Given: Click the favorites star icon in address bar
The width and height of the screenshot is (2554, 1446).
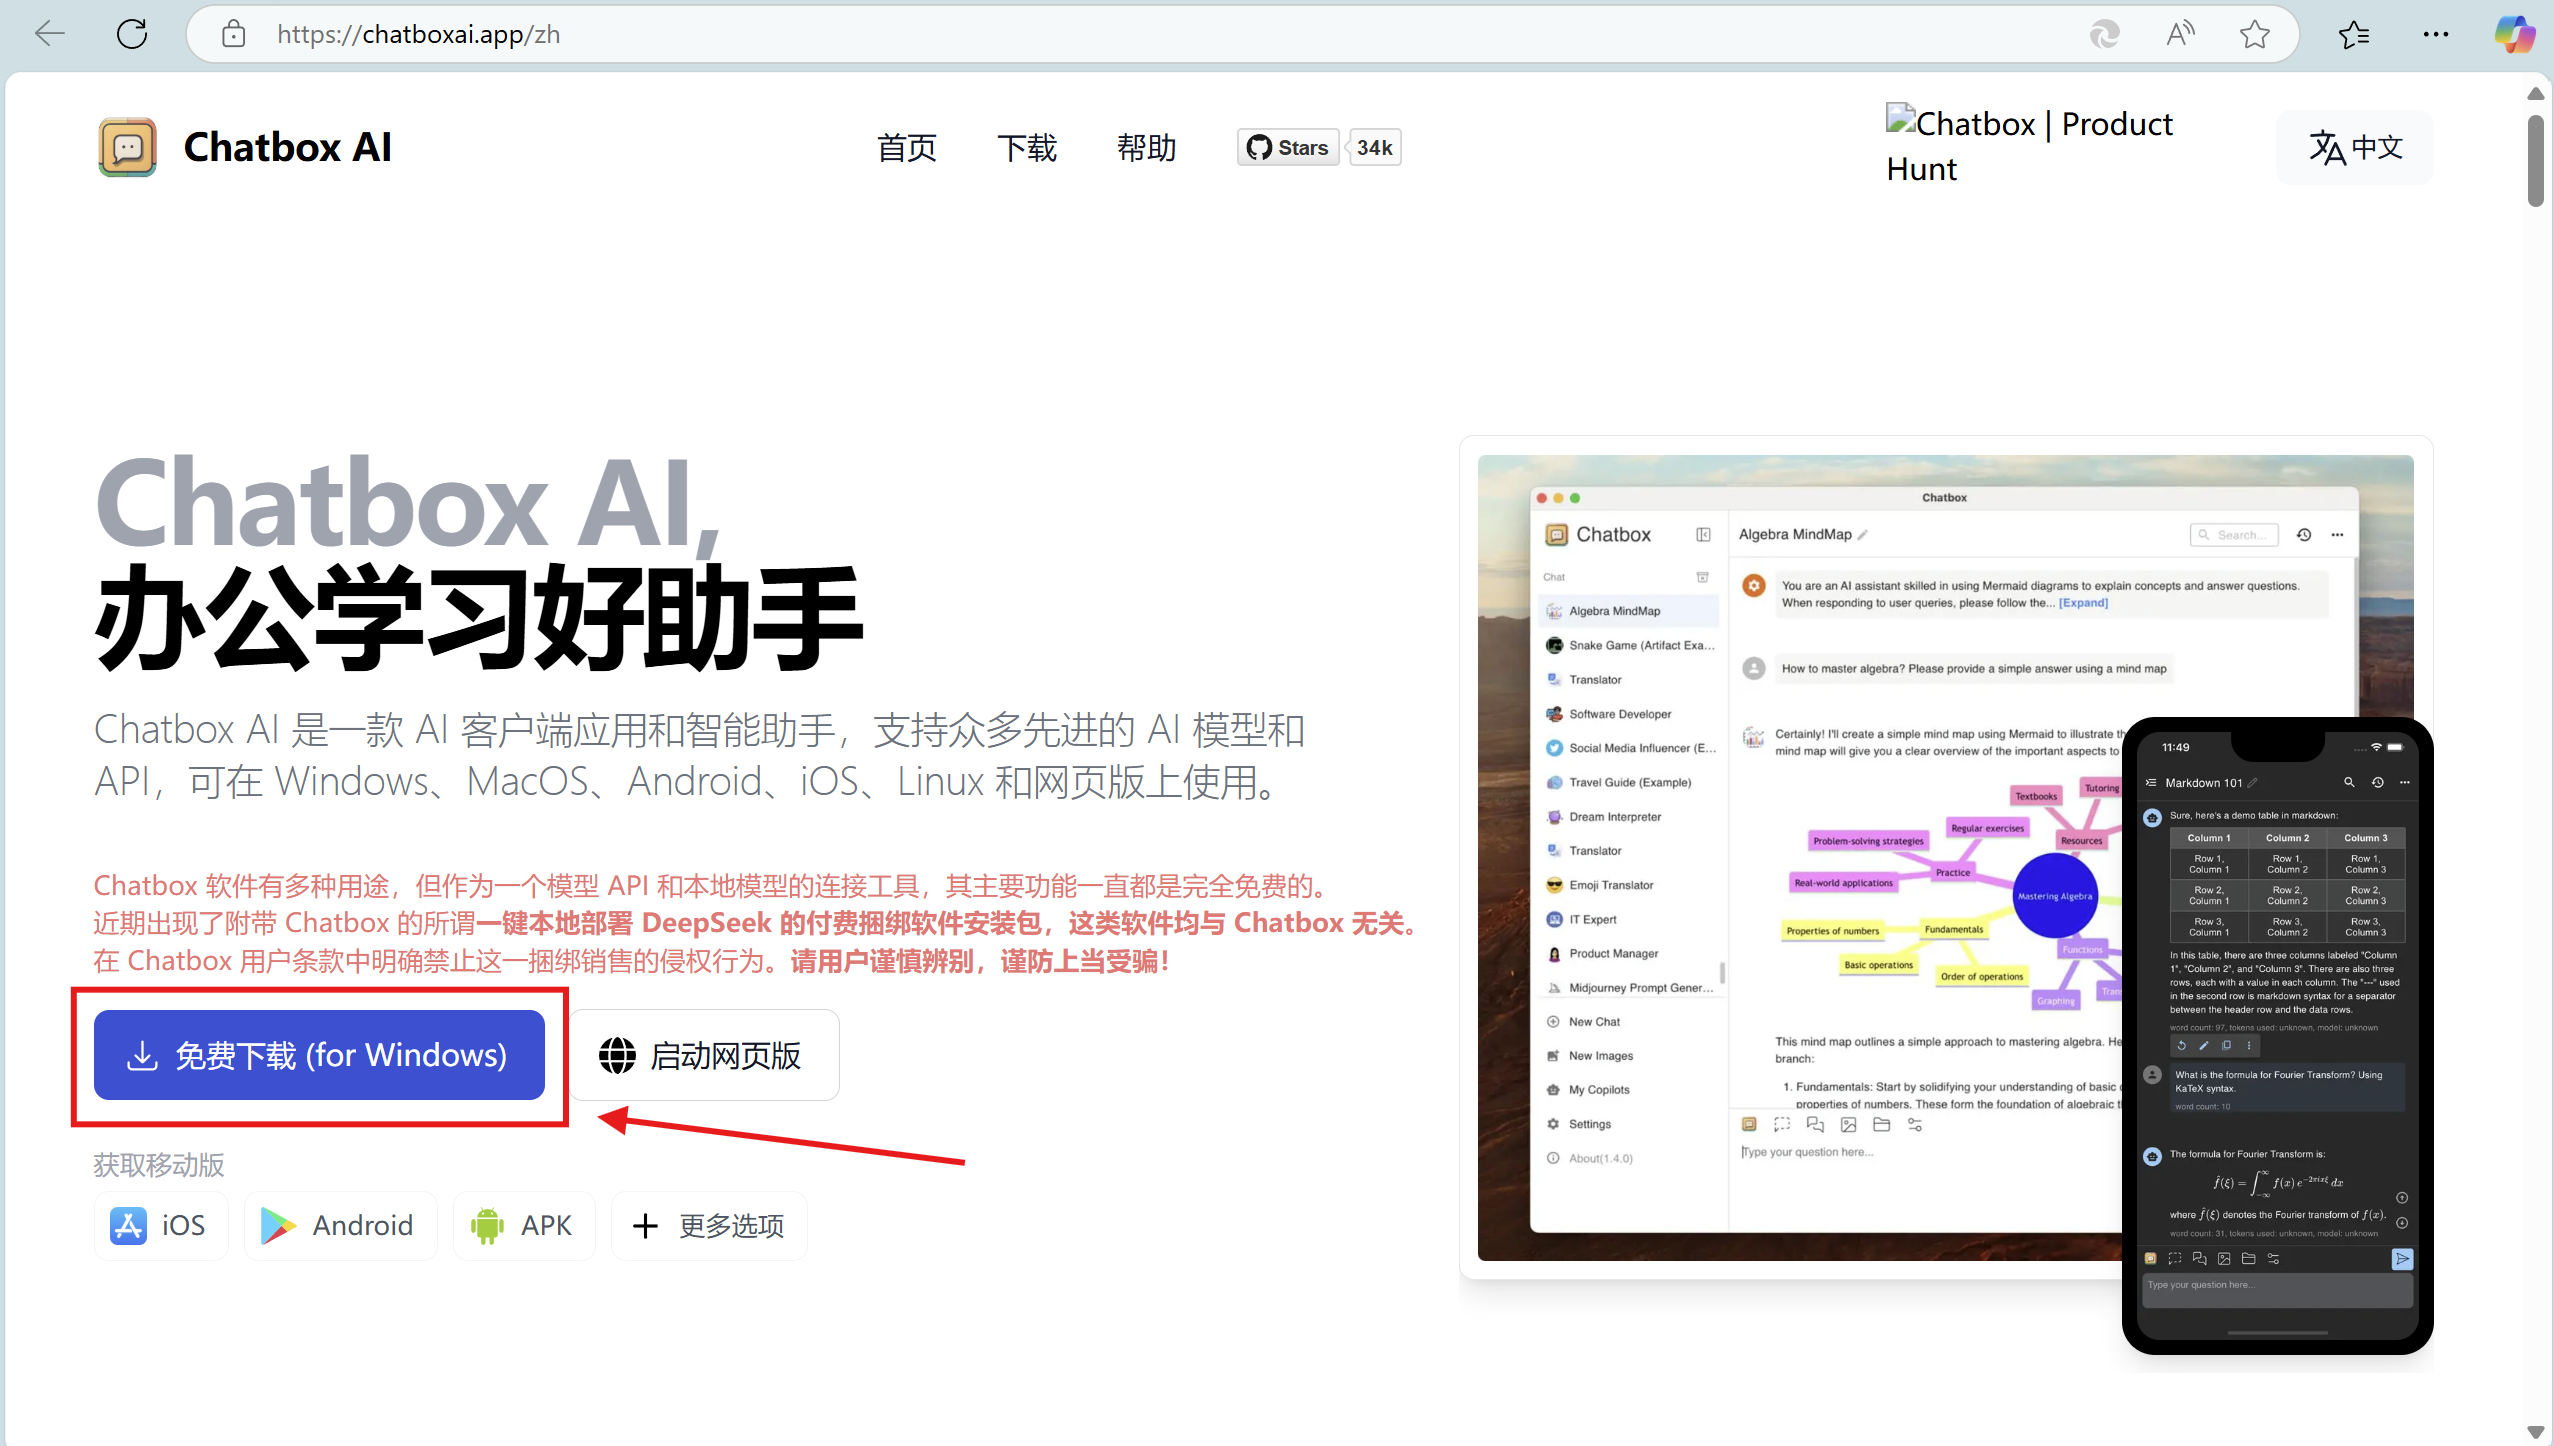Looking at the screenshot, I should pyautogui.click(x=2254, y=34).
